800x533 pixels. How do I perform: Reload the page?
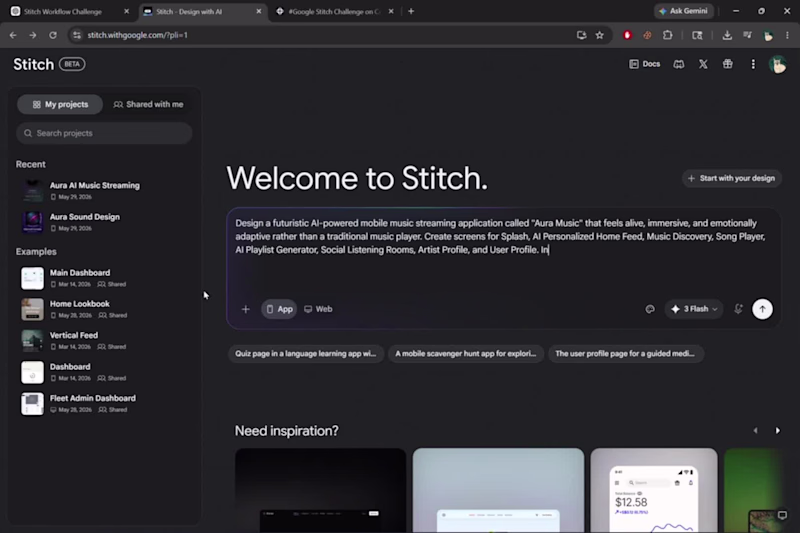click(53, 35)
